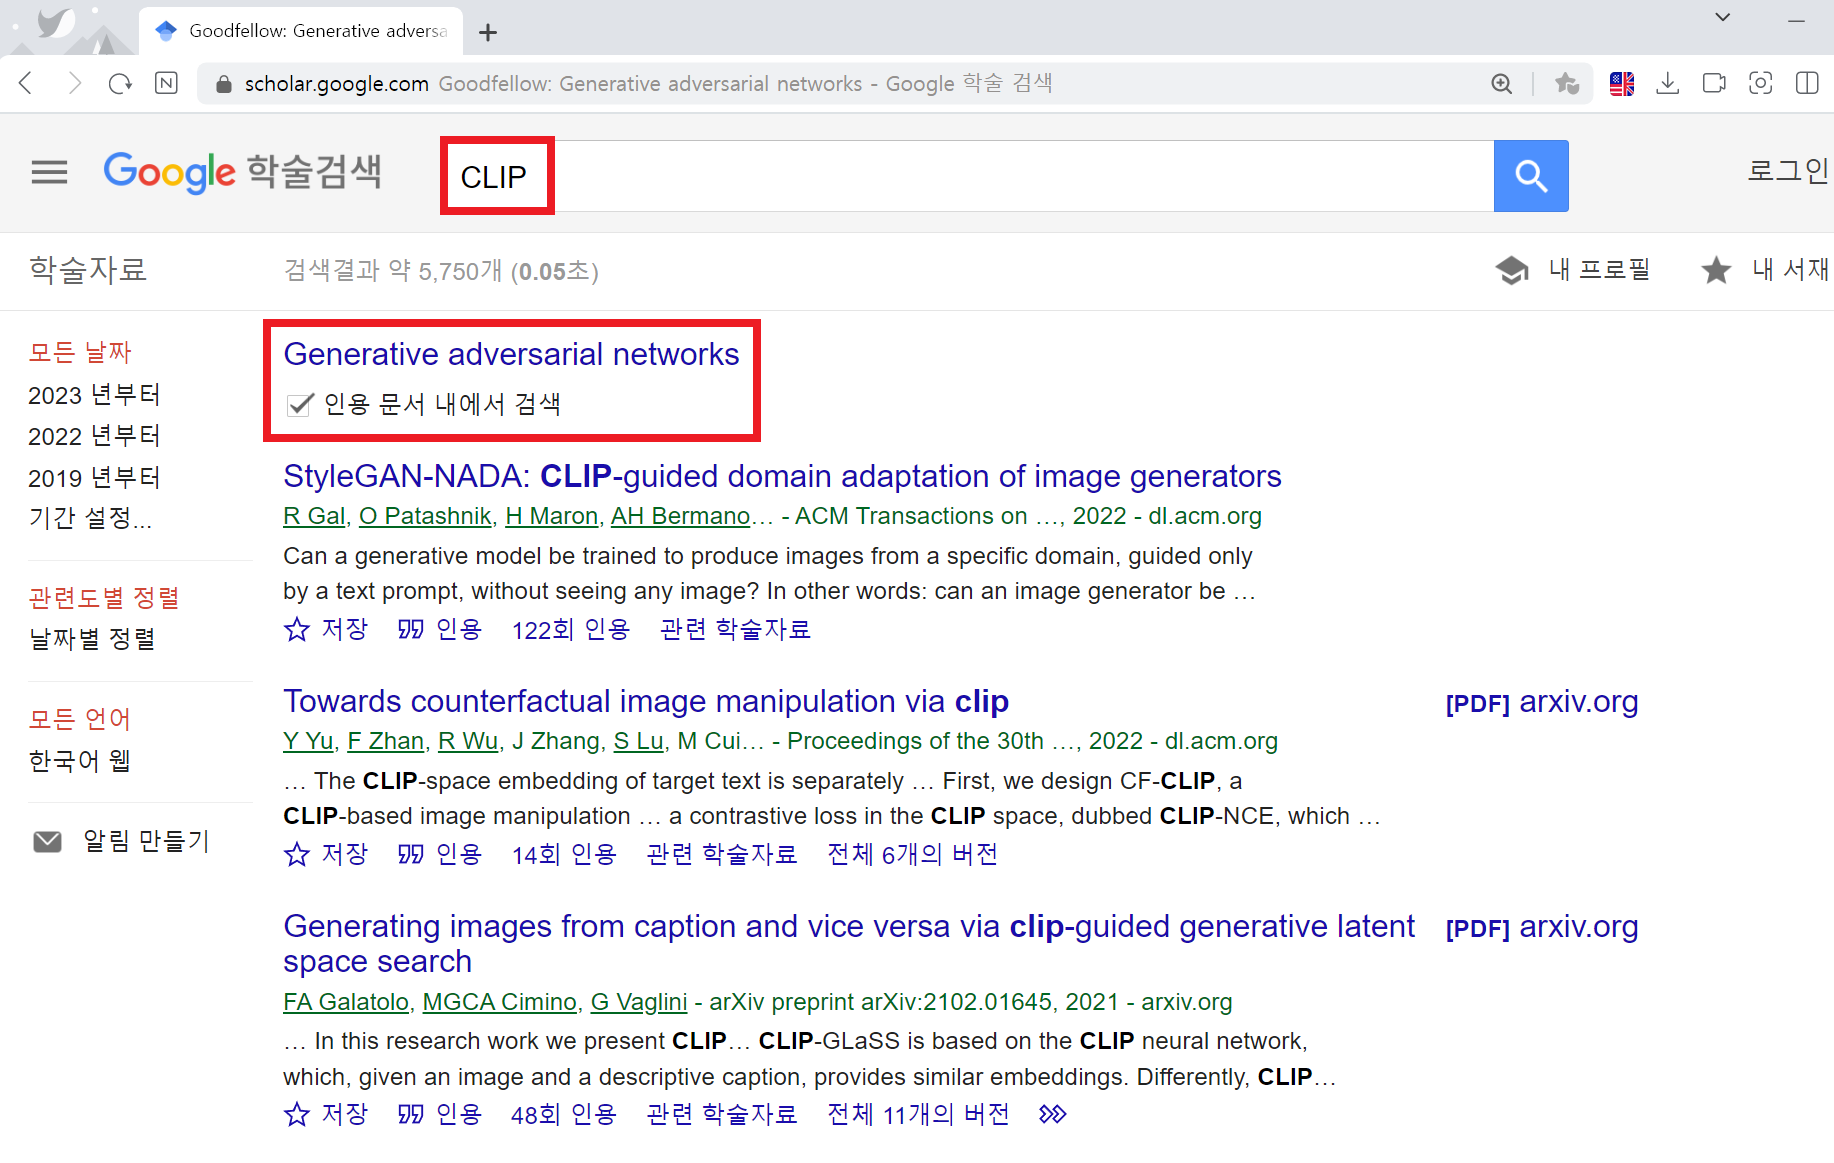Click the browser back arrow
The image size is (1834, 1163).
tap(27, 83)
